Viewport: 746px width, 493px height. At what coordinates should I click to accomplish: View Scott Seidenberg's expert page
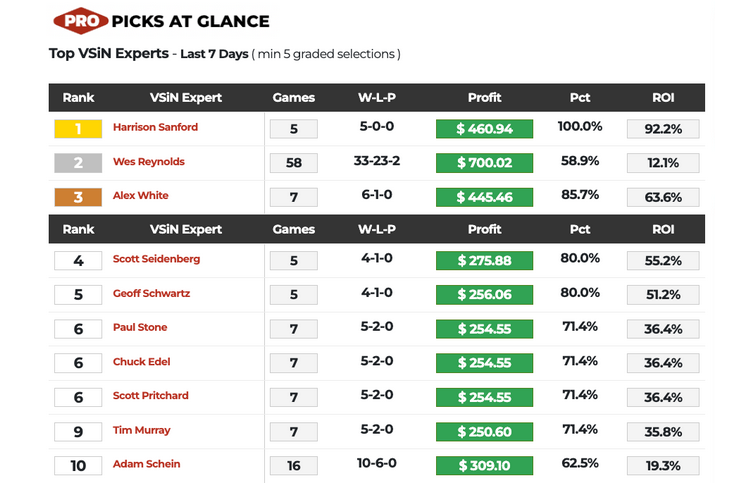[156, 259]
